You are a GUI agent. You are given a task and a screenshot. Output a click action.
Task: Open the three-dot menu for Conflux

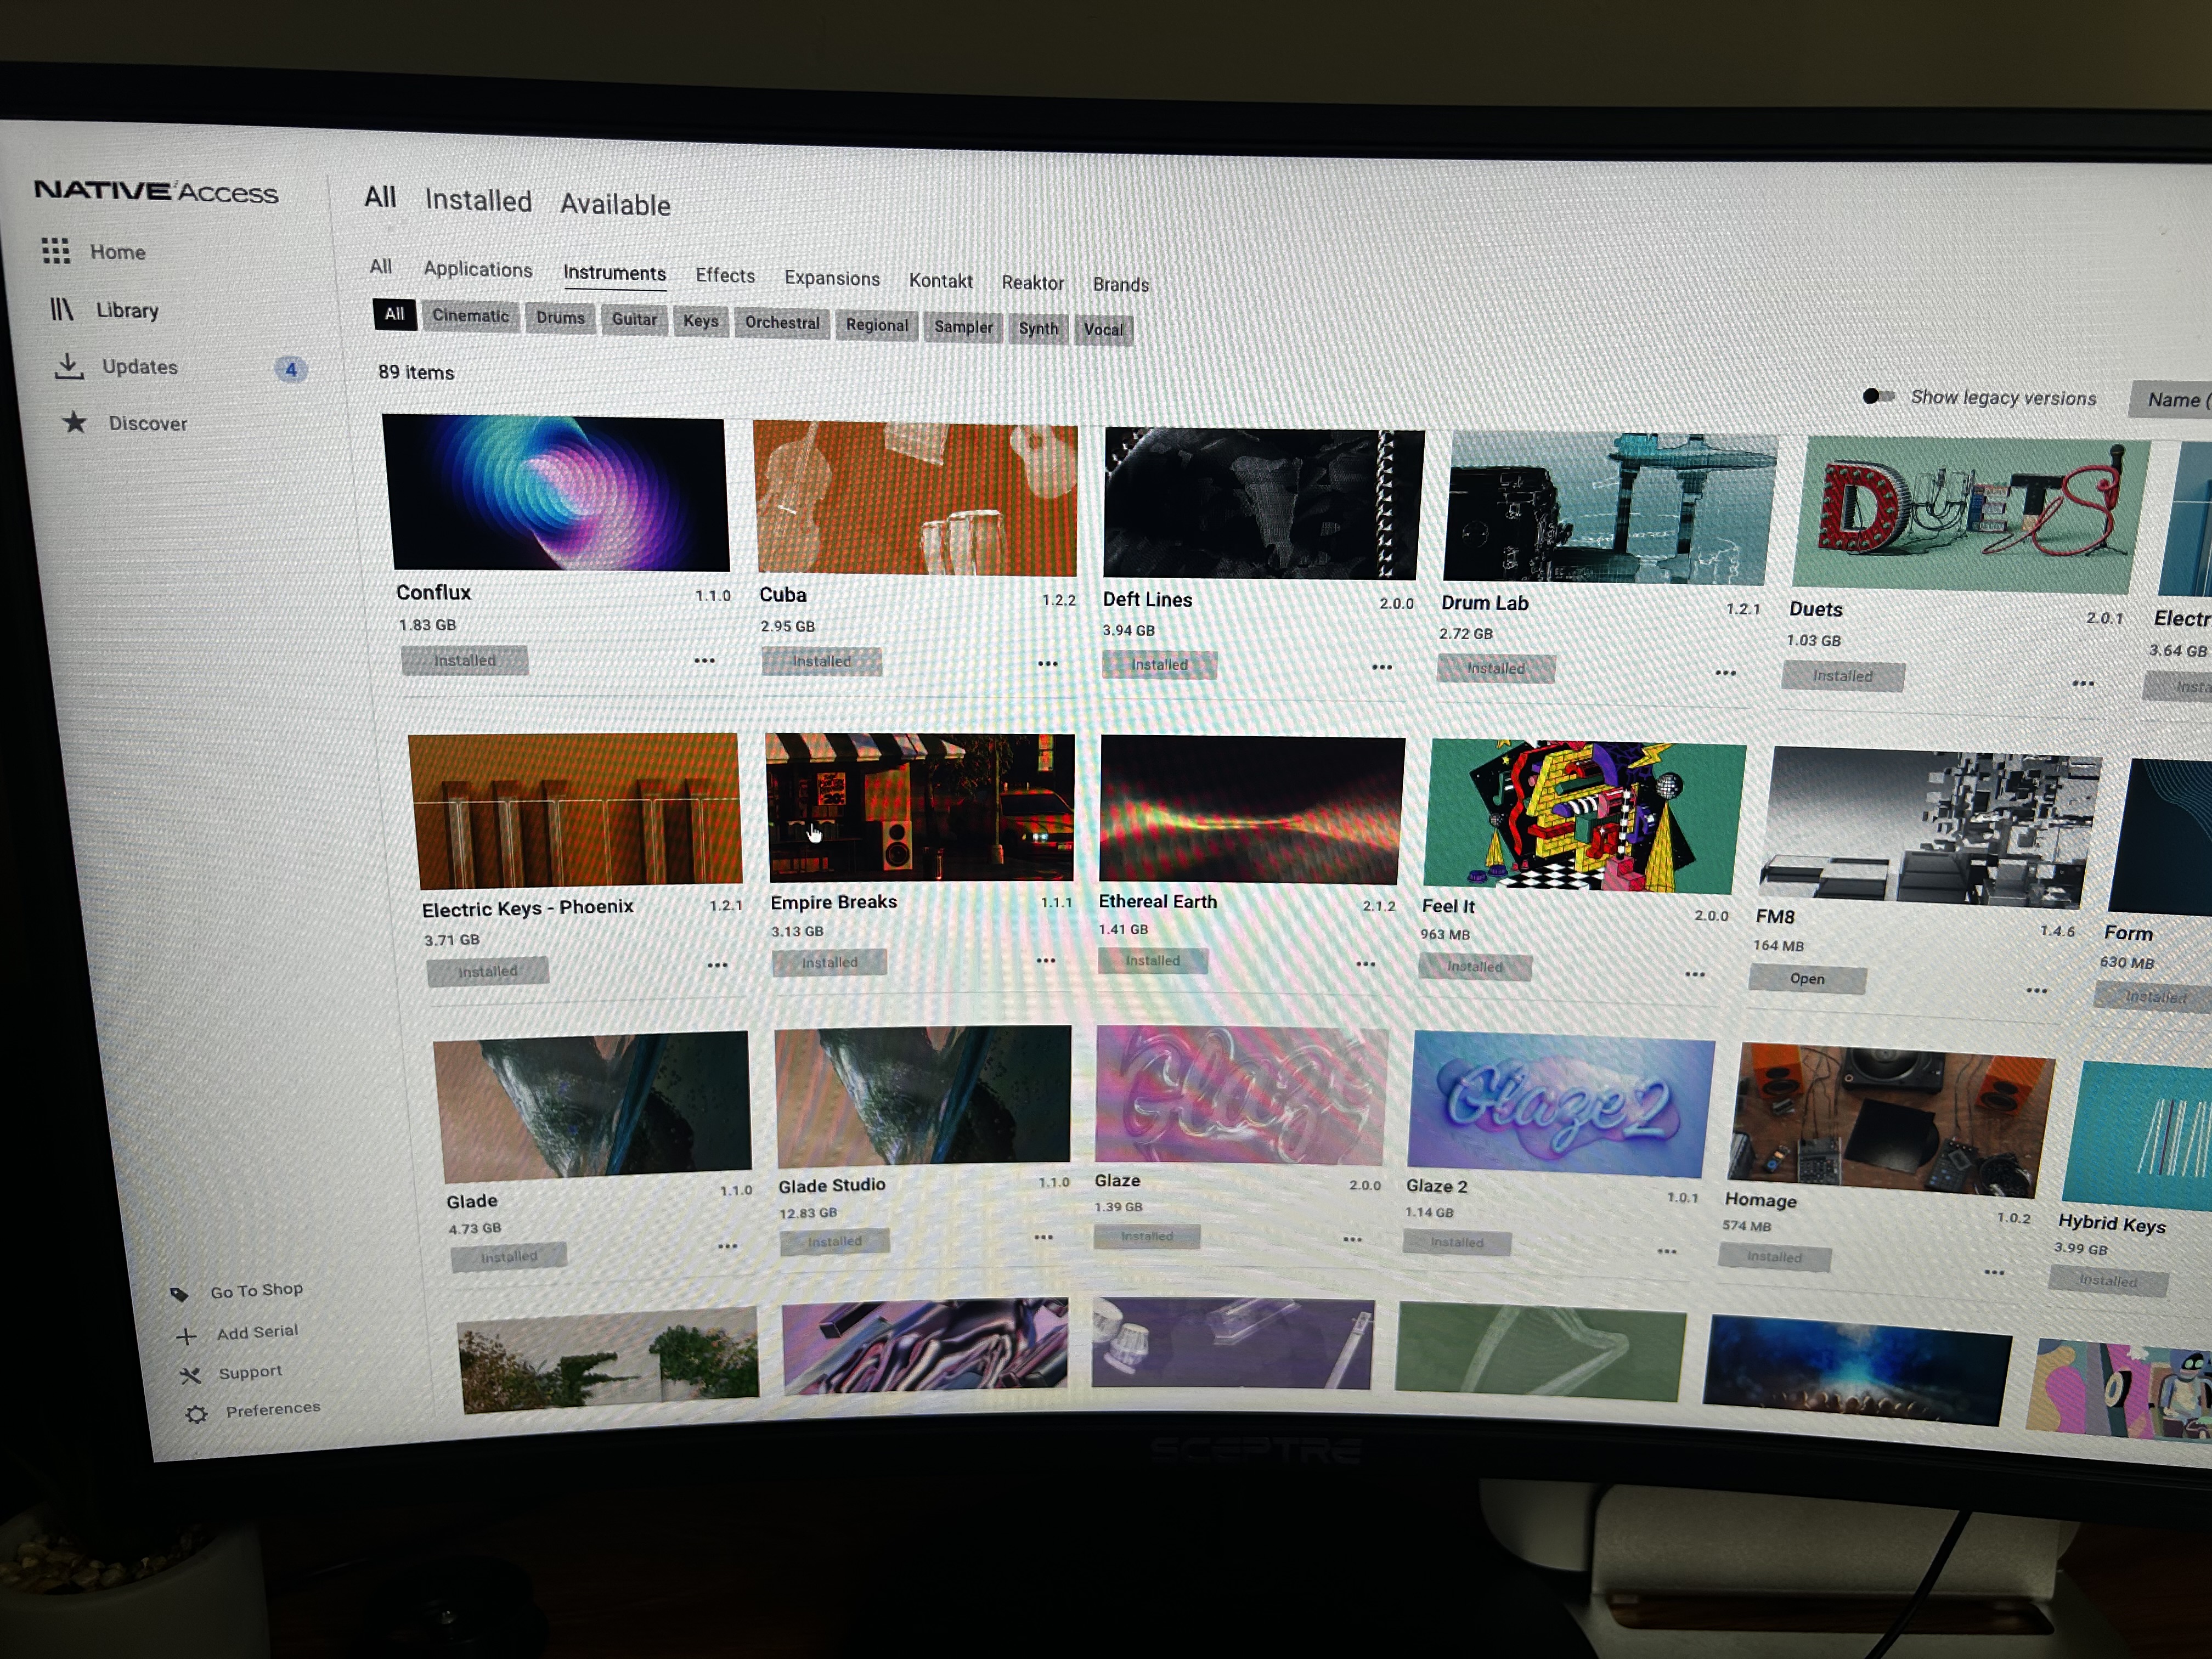pos(704,660)
